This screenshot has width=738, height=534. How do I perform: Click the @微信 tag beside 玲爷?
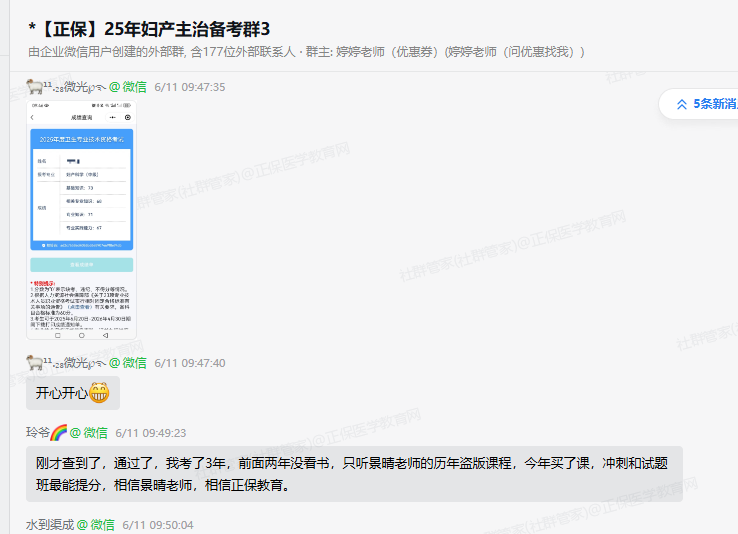click(90, 433)
